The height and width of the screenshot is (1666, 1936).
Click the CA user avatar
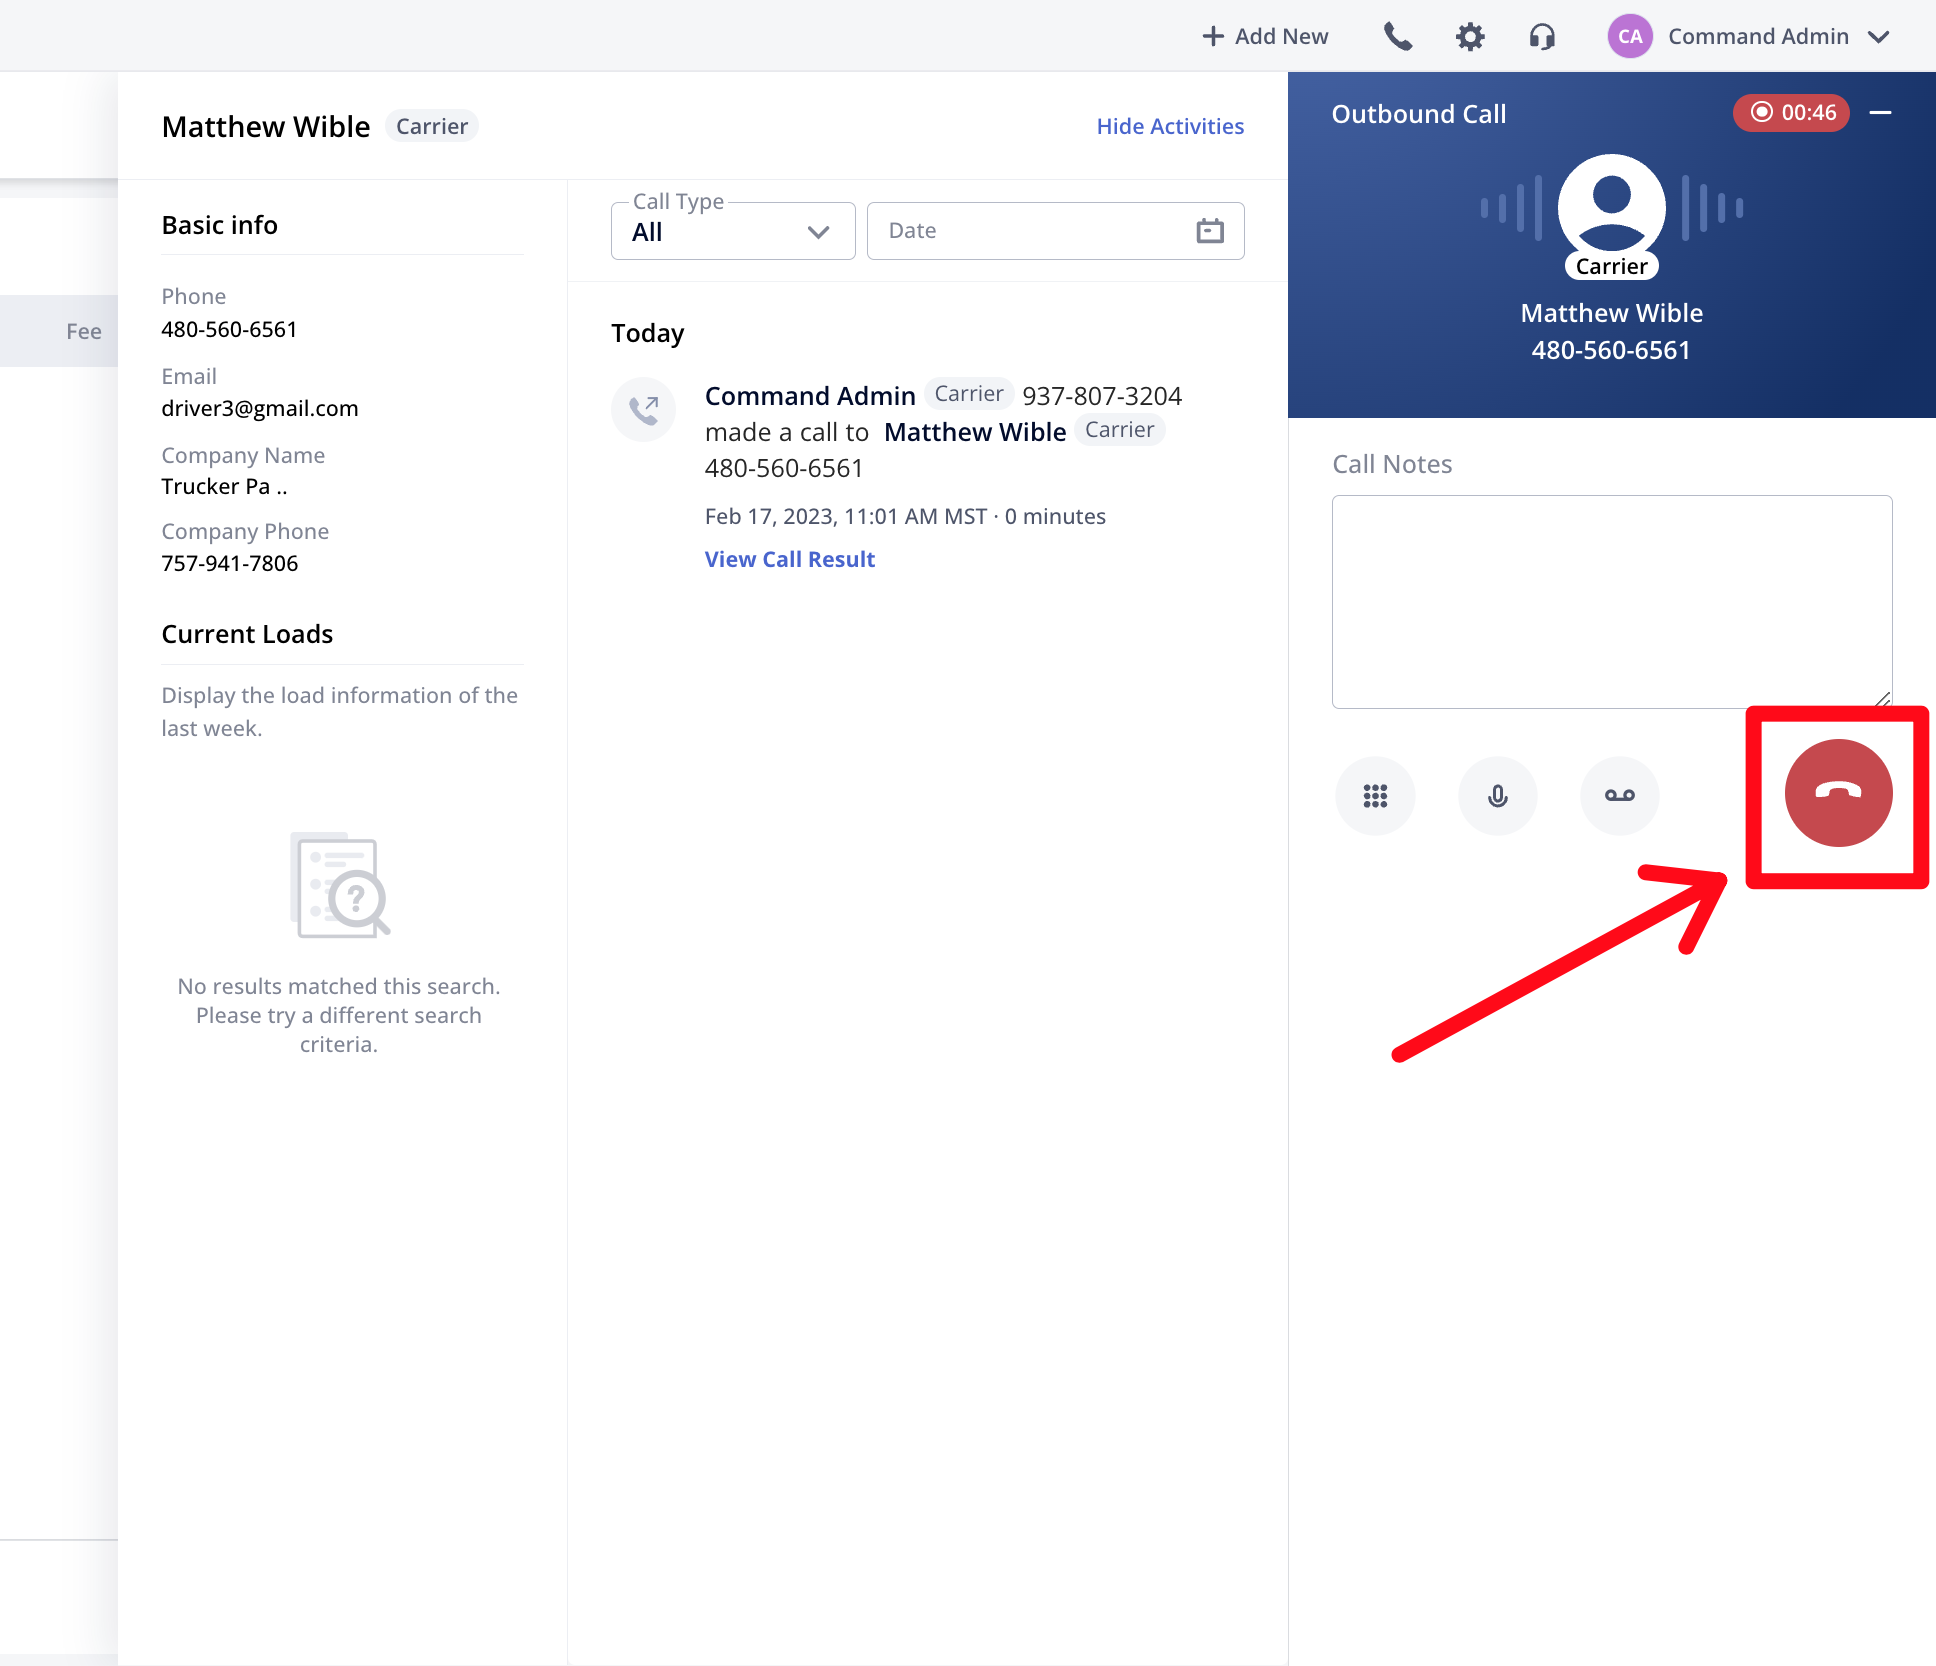pos(1630,37)
